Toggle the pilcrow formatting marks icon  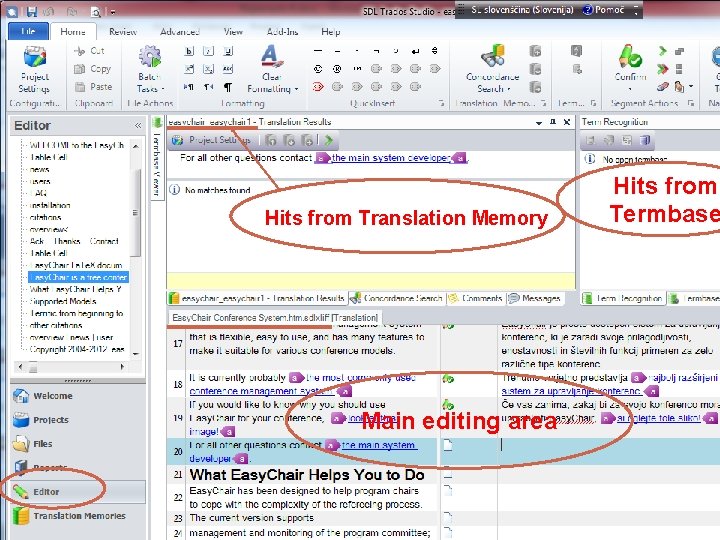tap(228, 87)
